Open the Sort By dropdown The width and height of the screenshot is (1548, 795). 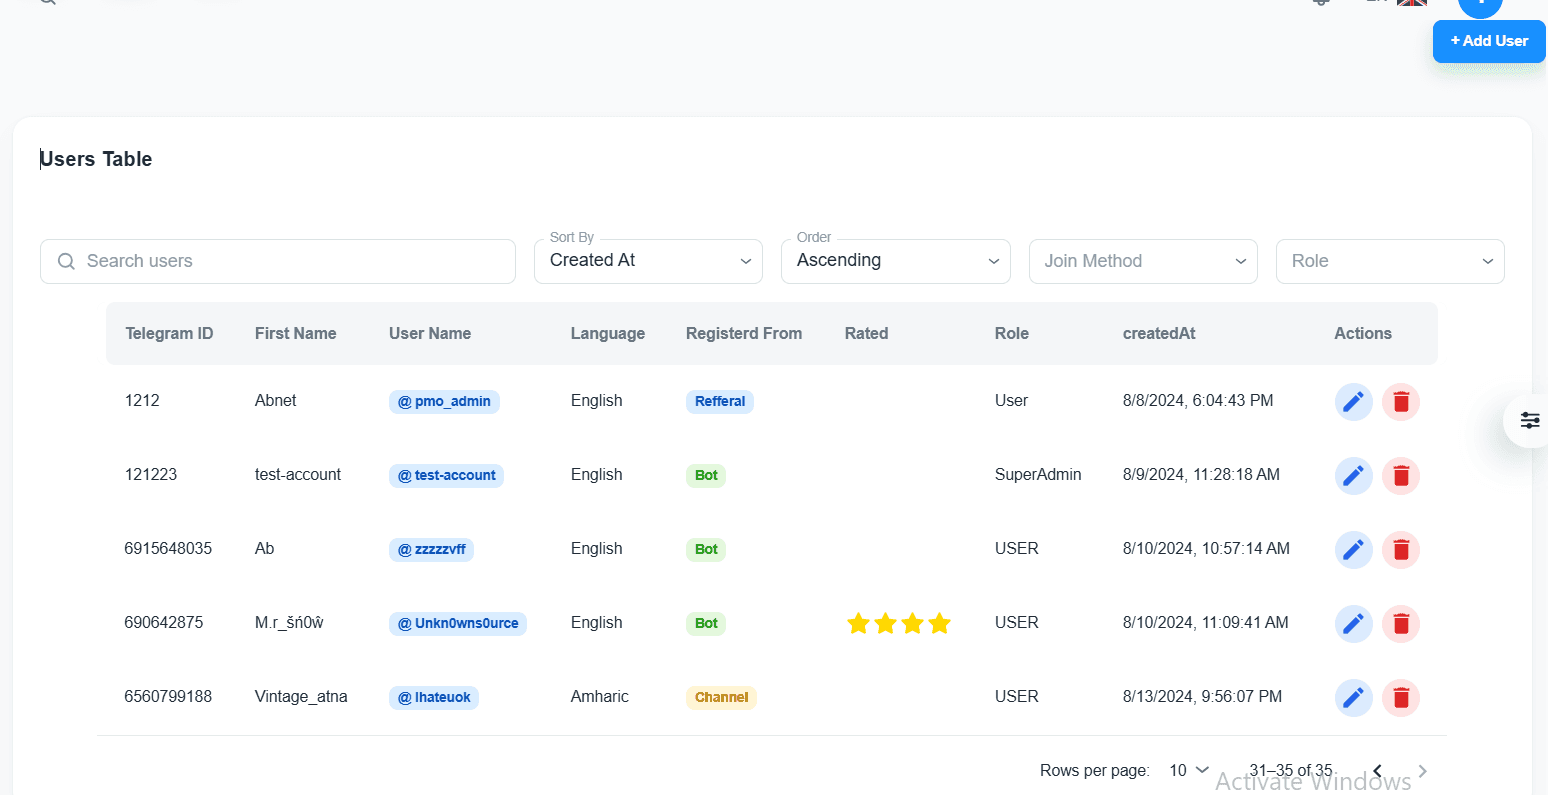648,261
